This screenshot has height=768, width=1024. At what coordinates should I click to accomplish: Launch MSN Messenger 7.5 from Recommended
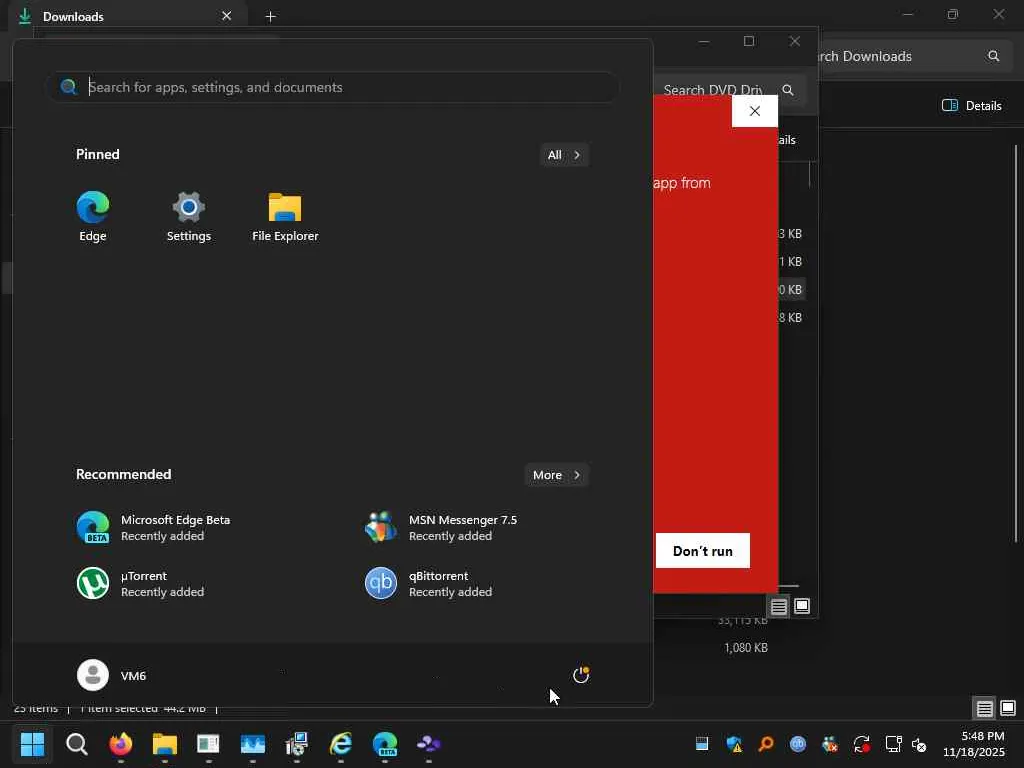[441, 528]
